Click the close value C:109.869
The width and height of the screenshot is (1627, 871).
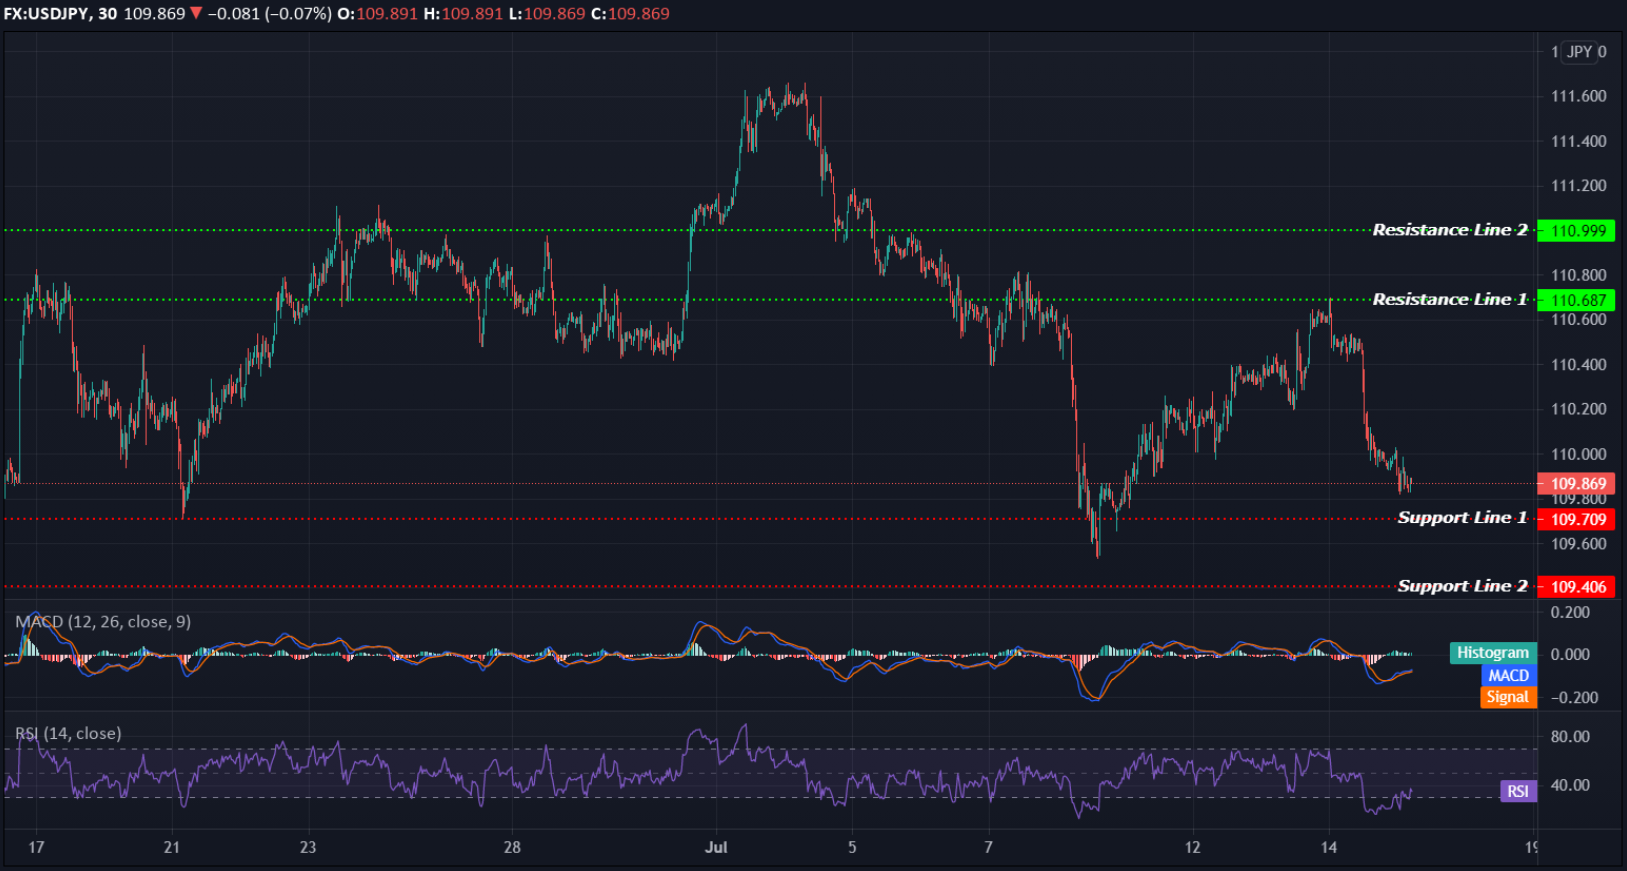[x=631, y=14]
